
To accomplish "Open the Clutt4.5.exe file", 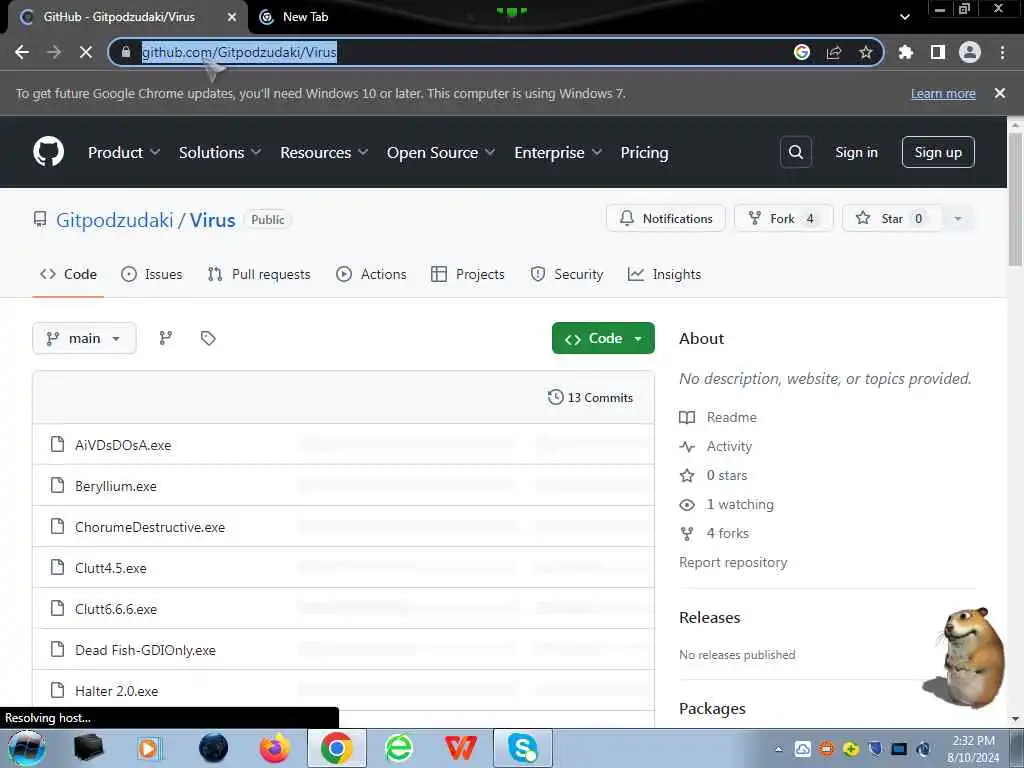I will (110, 568).
